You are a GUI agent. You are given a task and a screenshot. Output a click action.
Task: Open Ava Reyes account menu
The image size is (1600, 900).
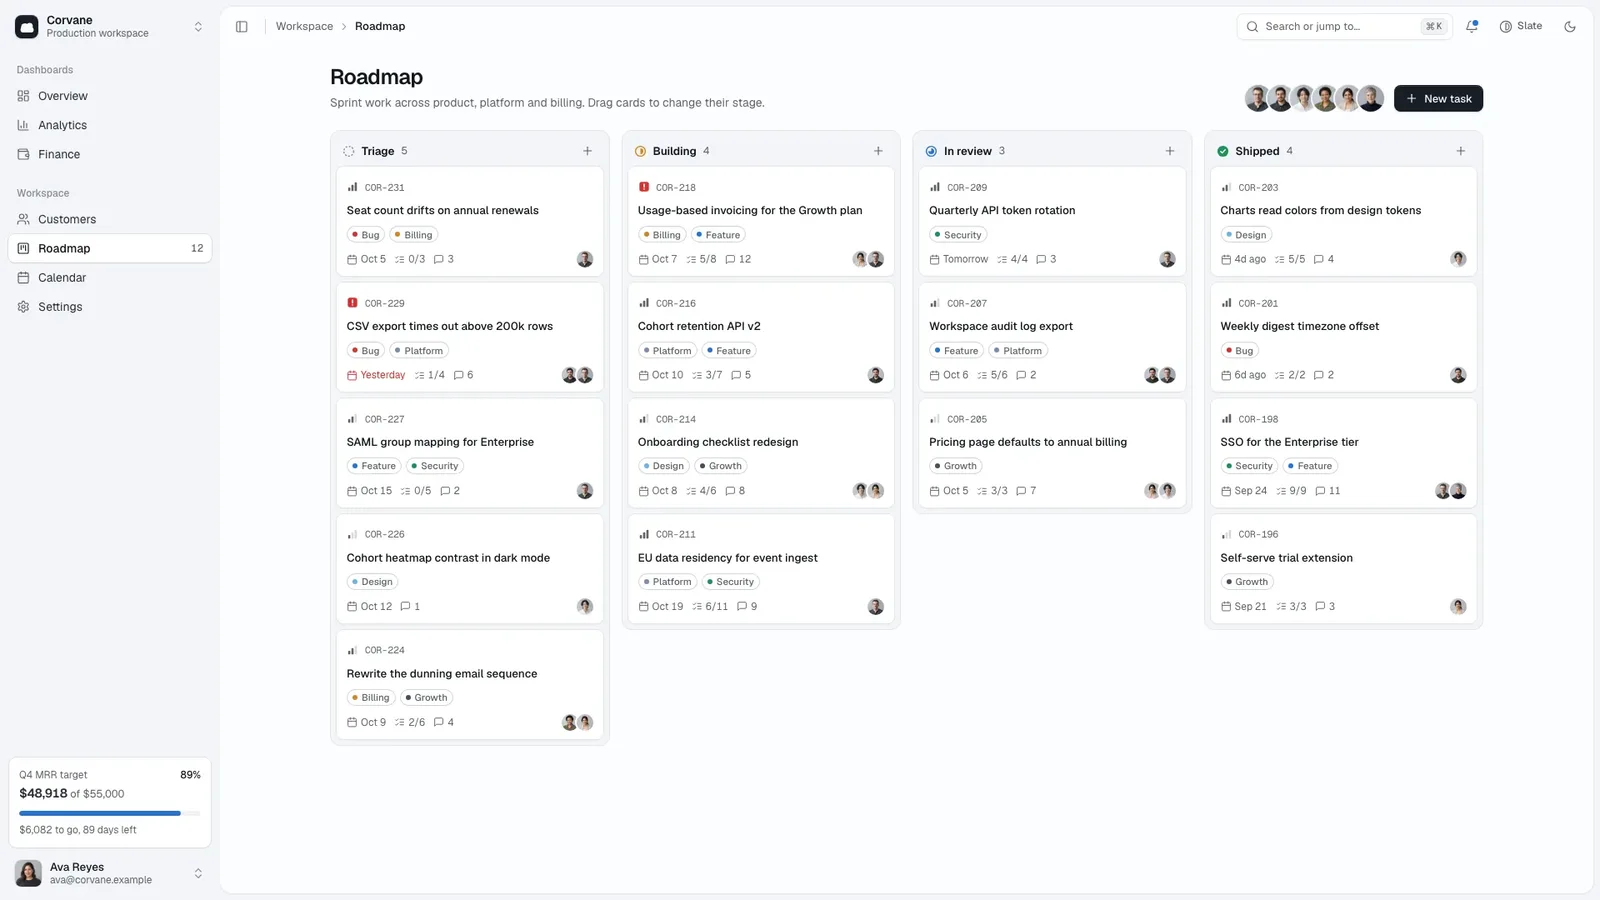110,873
